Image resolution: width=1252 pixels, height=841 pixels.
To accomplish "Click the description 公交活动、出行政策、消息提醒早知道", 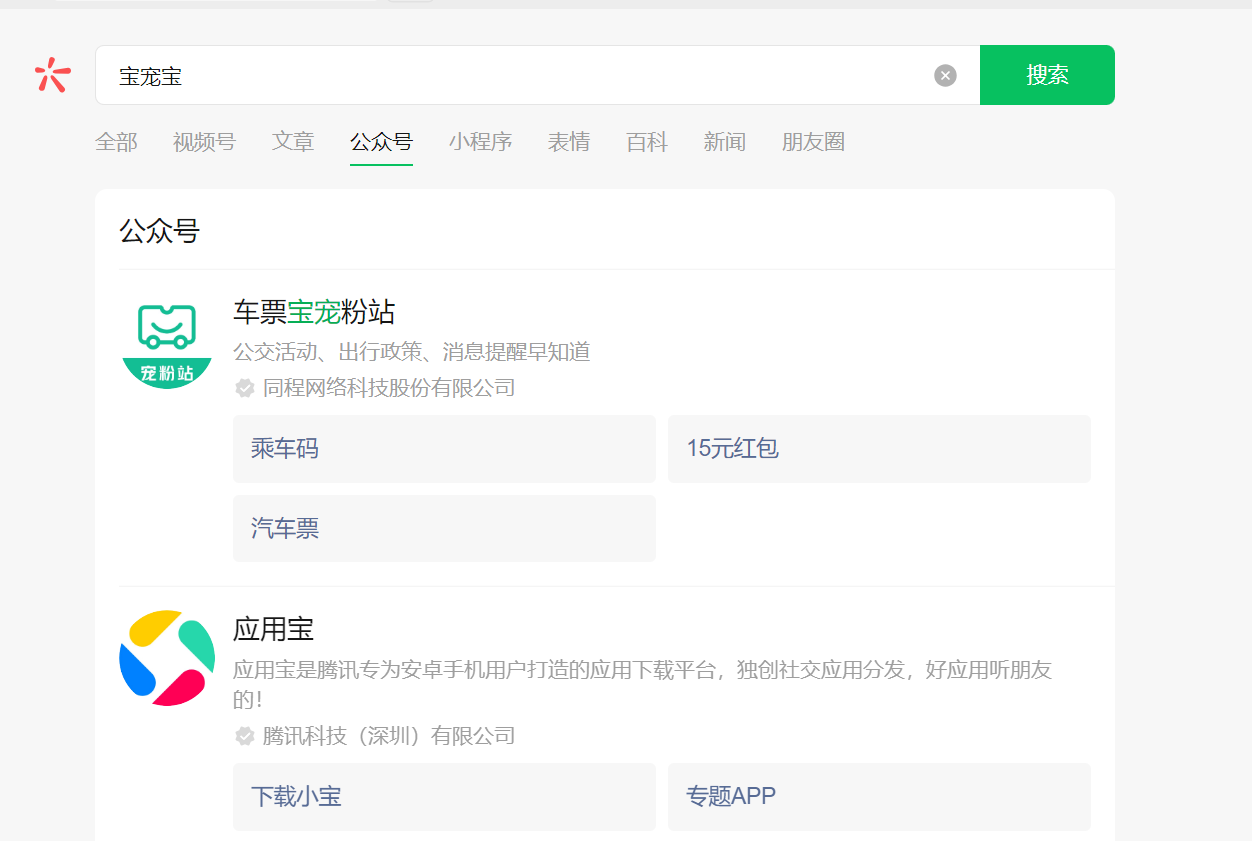I will (412, 352).
